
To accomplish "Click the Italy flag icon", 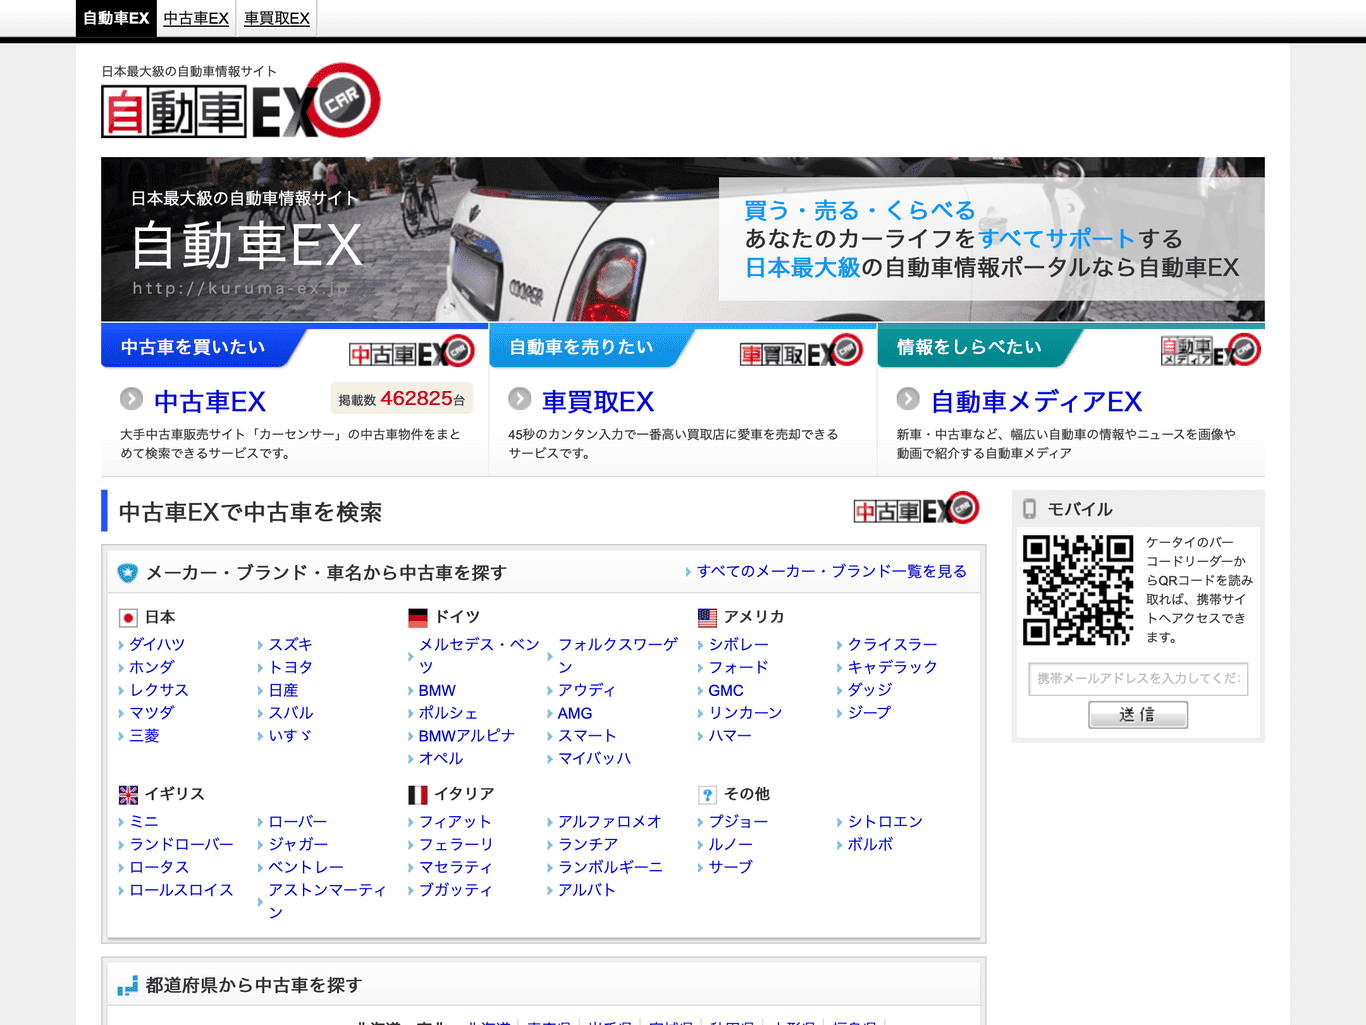I will [418, 795].
